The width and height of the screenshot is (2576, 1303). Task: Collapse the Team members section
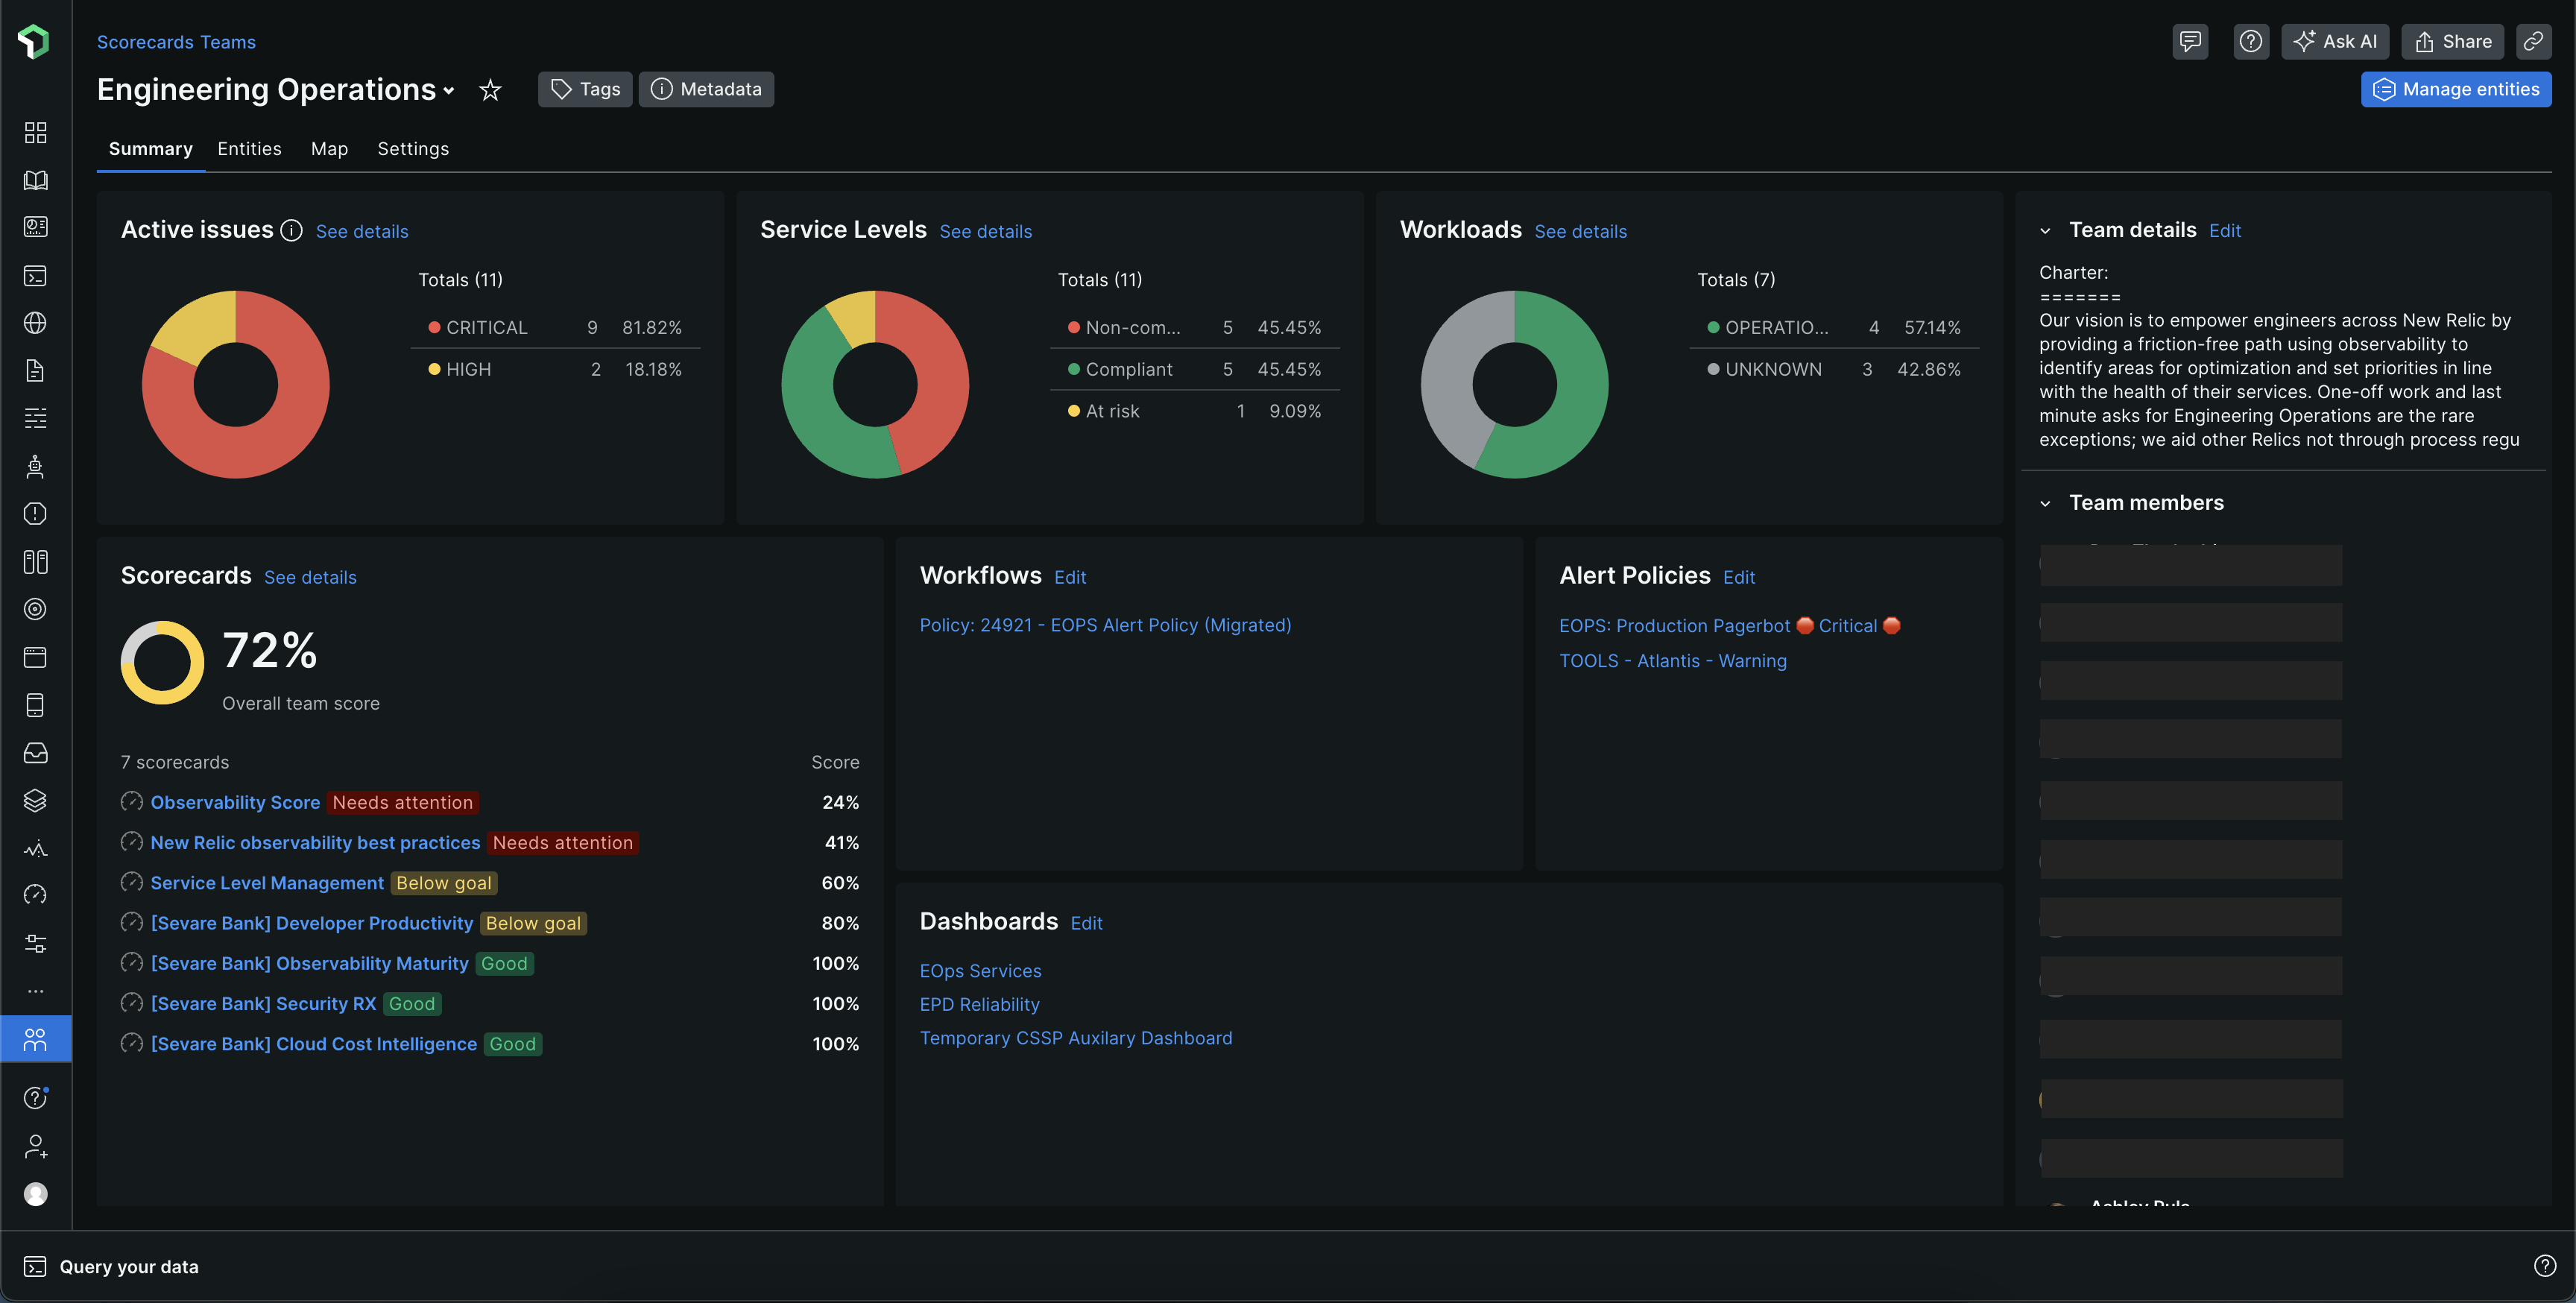2045,504
